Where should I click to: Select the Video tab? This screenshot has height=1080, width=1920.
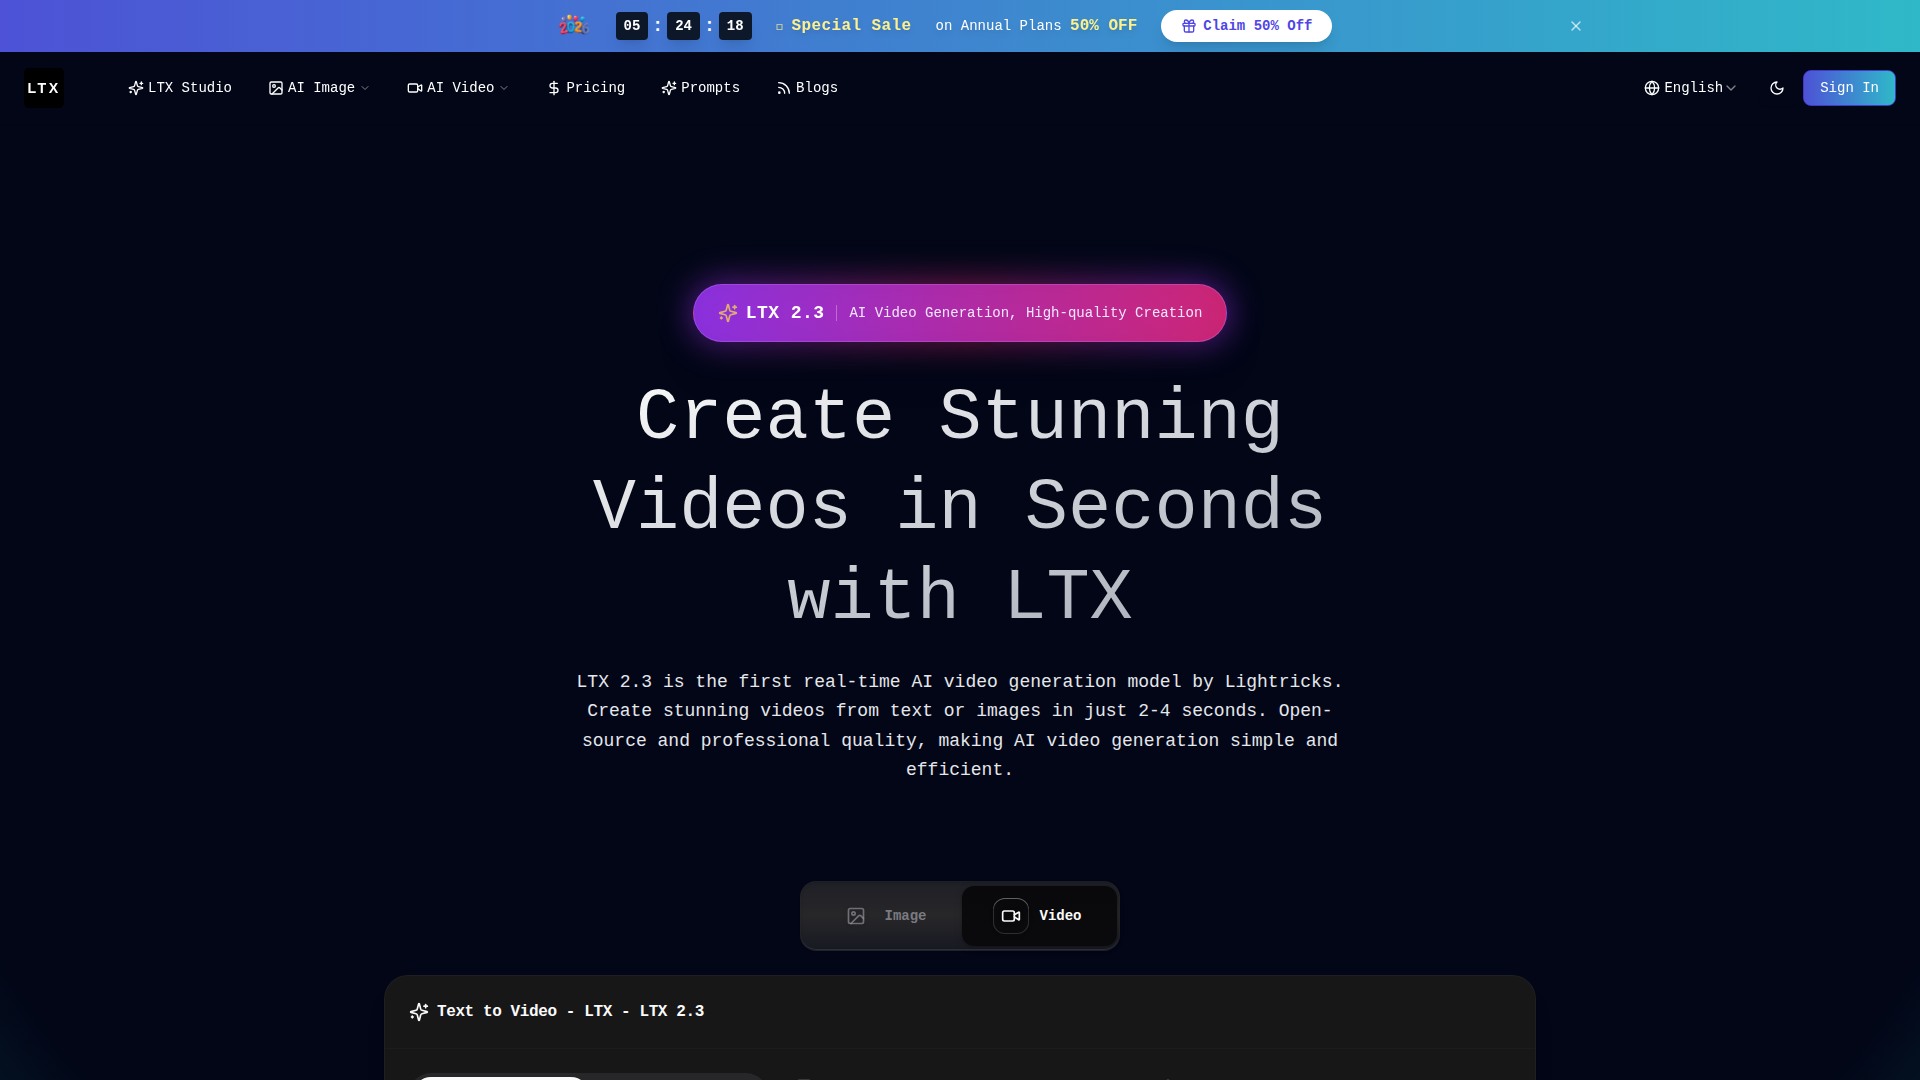pos(1039,916)
